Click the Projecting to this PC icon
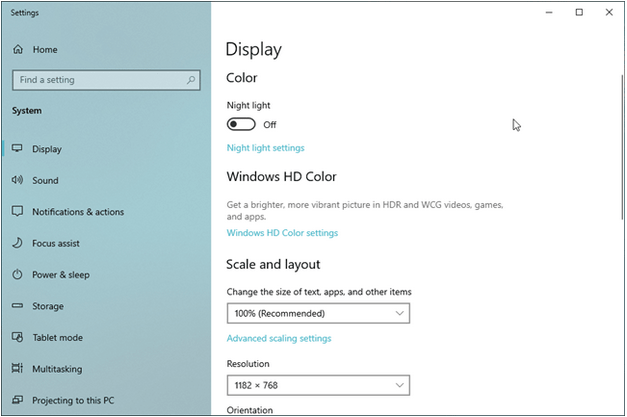Image resolution: width=627 pixels, height=417 pixels. (x=17, y=399)
